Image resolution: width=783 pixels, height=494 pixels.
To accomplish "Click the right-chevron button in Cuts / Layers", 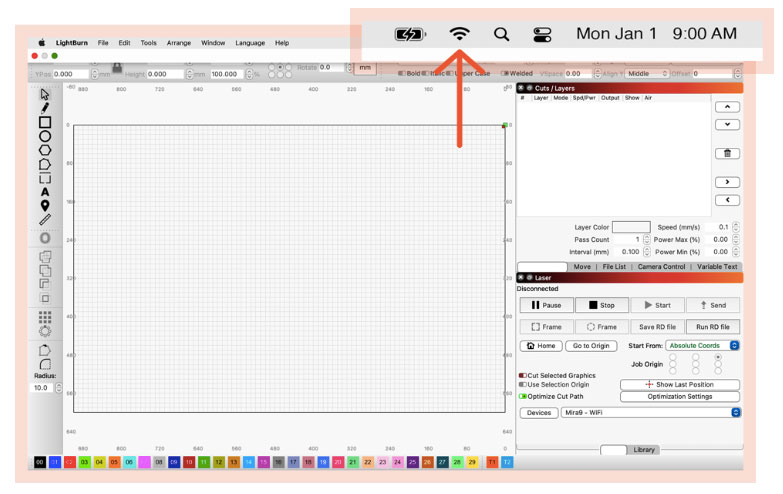I will click(727, 182).
